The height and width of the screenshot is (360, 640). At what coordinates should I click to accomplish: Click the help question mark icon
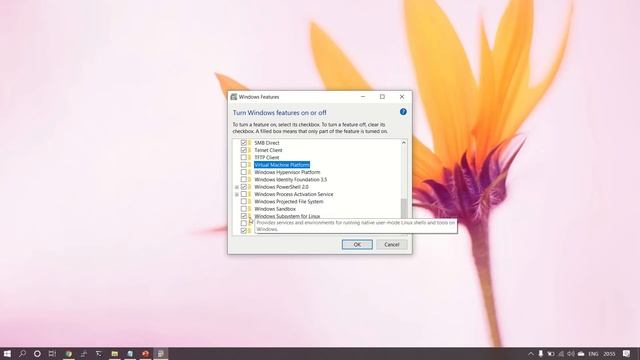pos(403,112)
